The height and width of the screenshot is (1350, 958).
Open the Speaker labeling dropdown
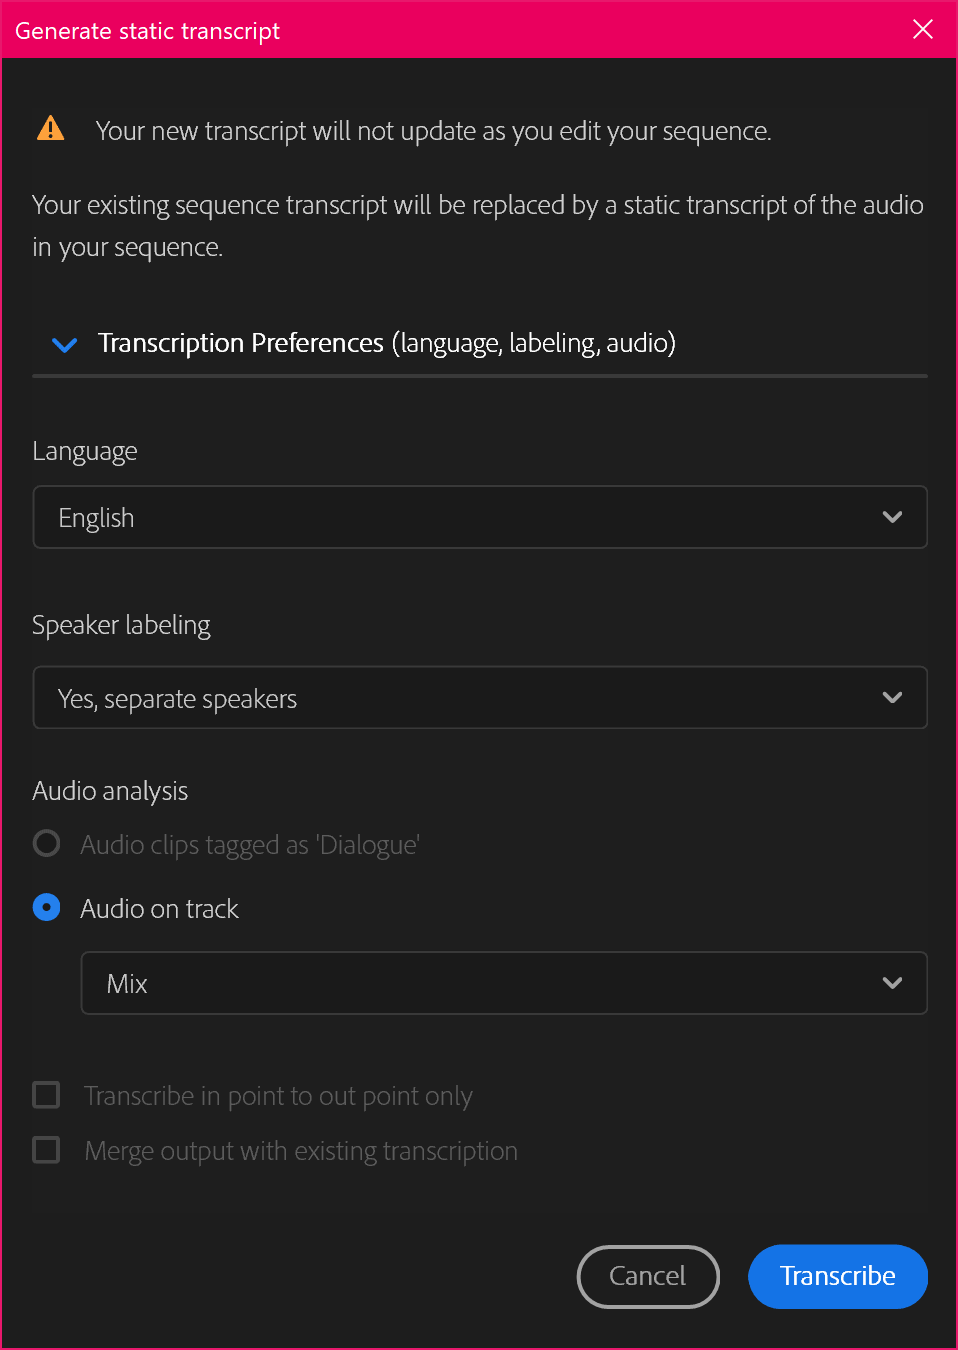pyautogui.click(x=480, y=697)
